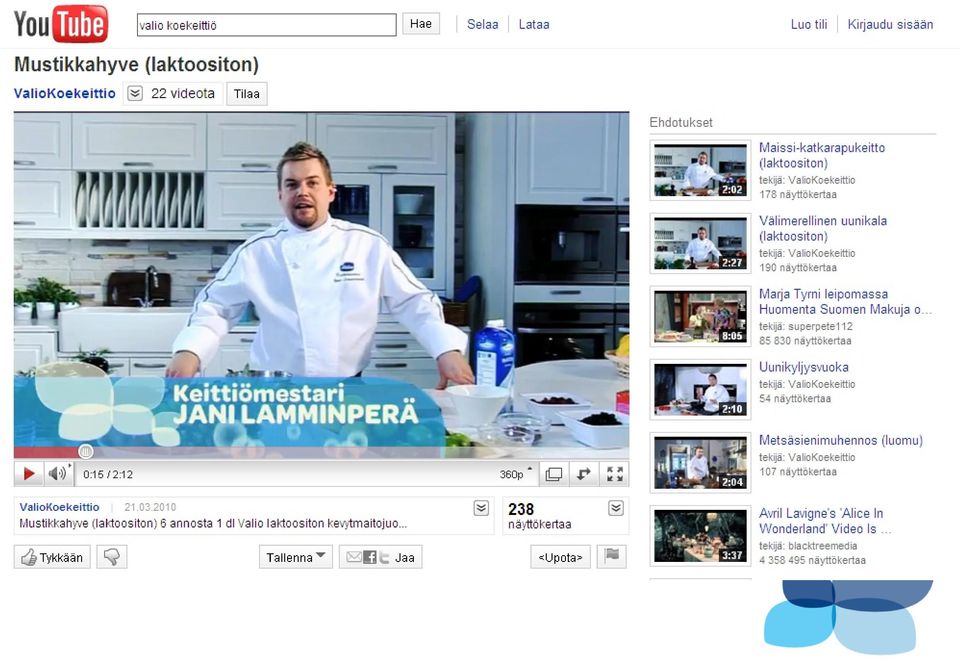Open the 360p quality menu
The height and width of the screenshot is (660, 960).
coord(516,474)
